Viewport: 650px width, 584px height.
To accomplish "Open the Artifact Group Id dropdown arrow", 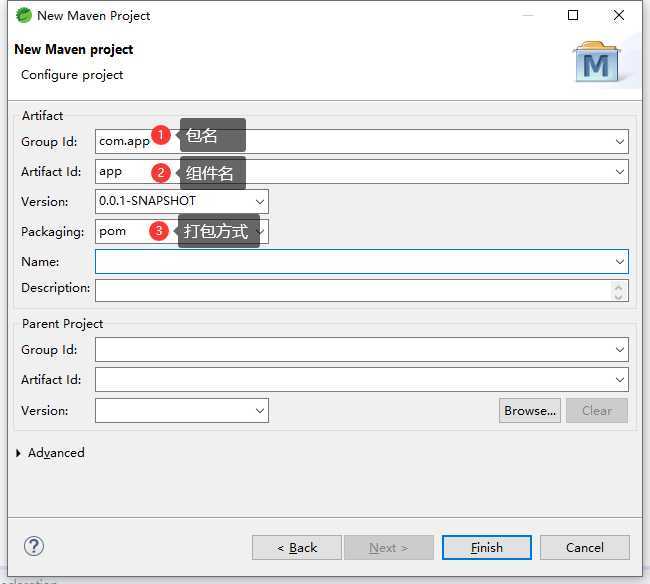I will (x=619, y=142).
